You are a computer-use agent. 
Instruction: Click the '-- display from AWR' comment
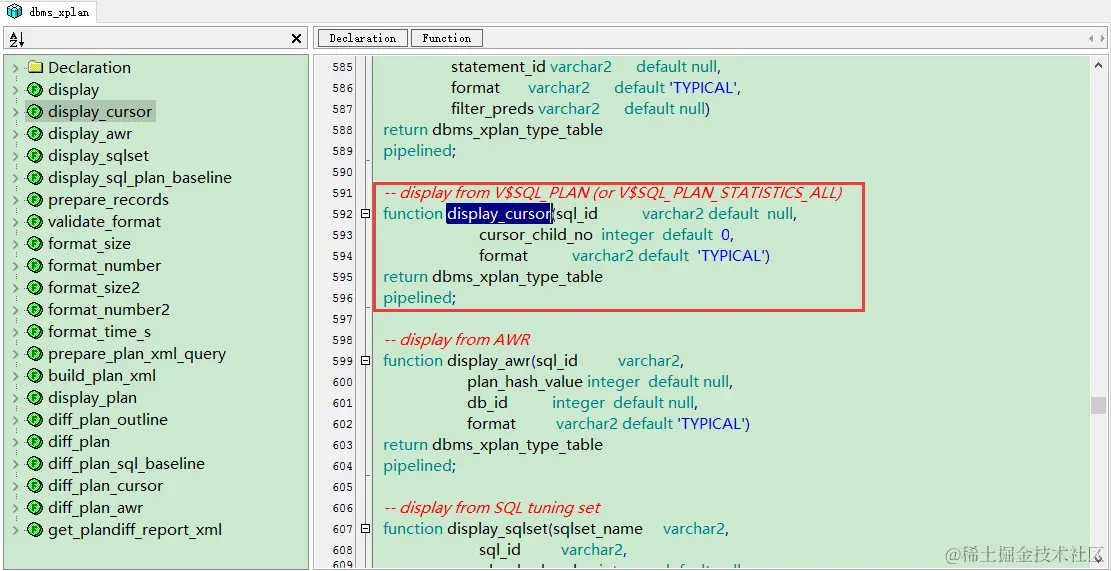[x=457, y=339]
